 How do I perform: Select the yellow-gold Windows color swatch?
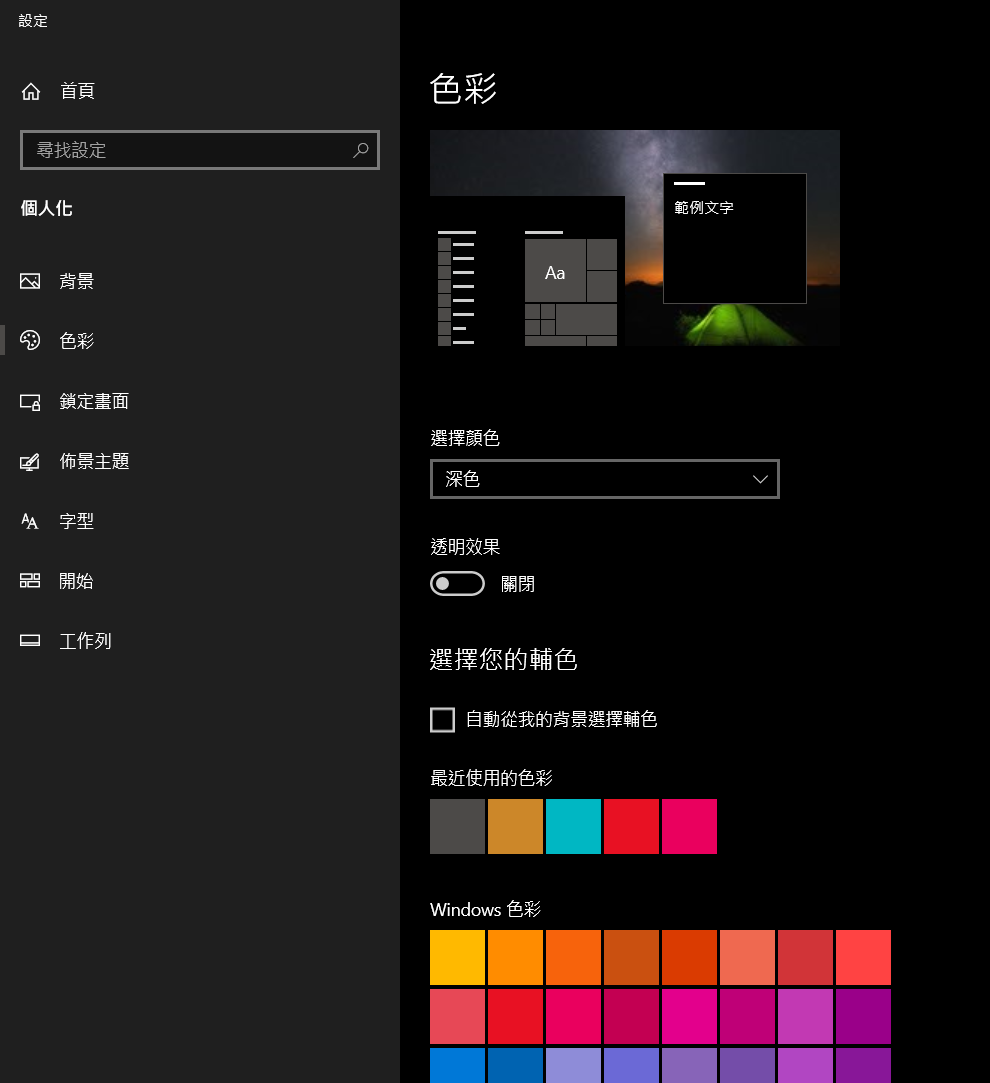[457, 957]
